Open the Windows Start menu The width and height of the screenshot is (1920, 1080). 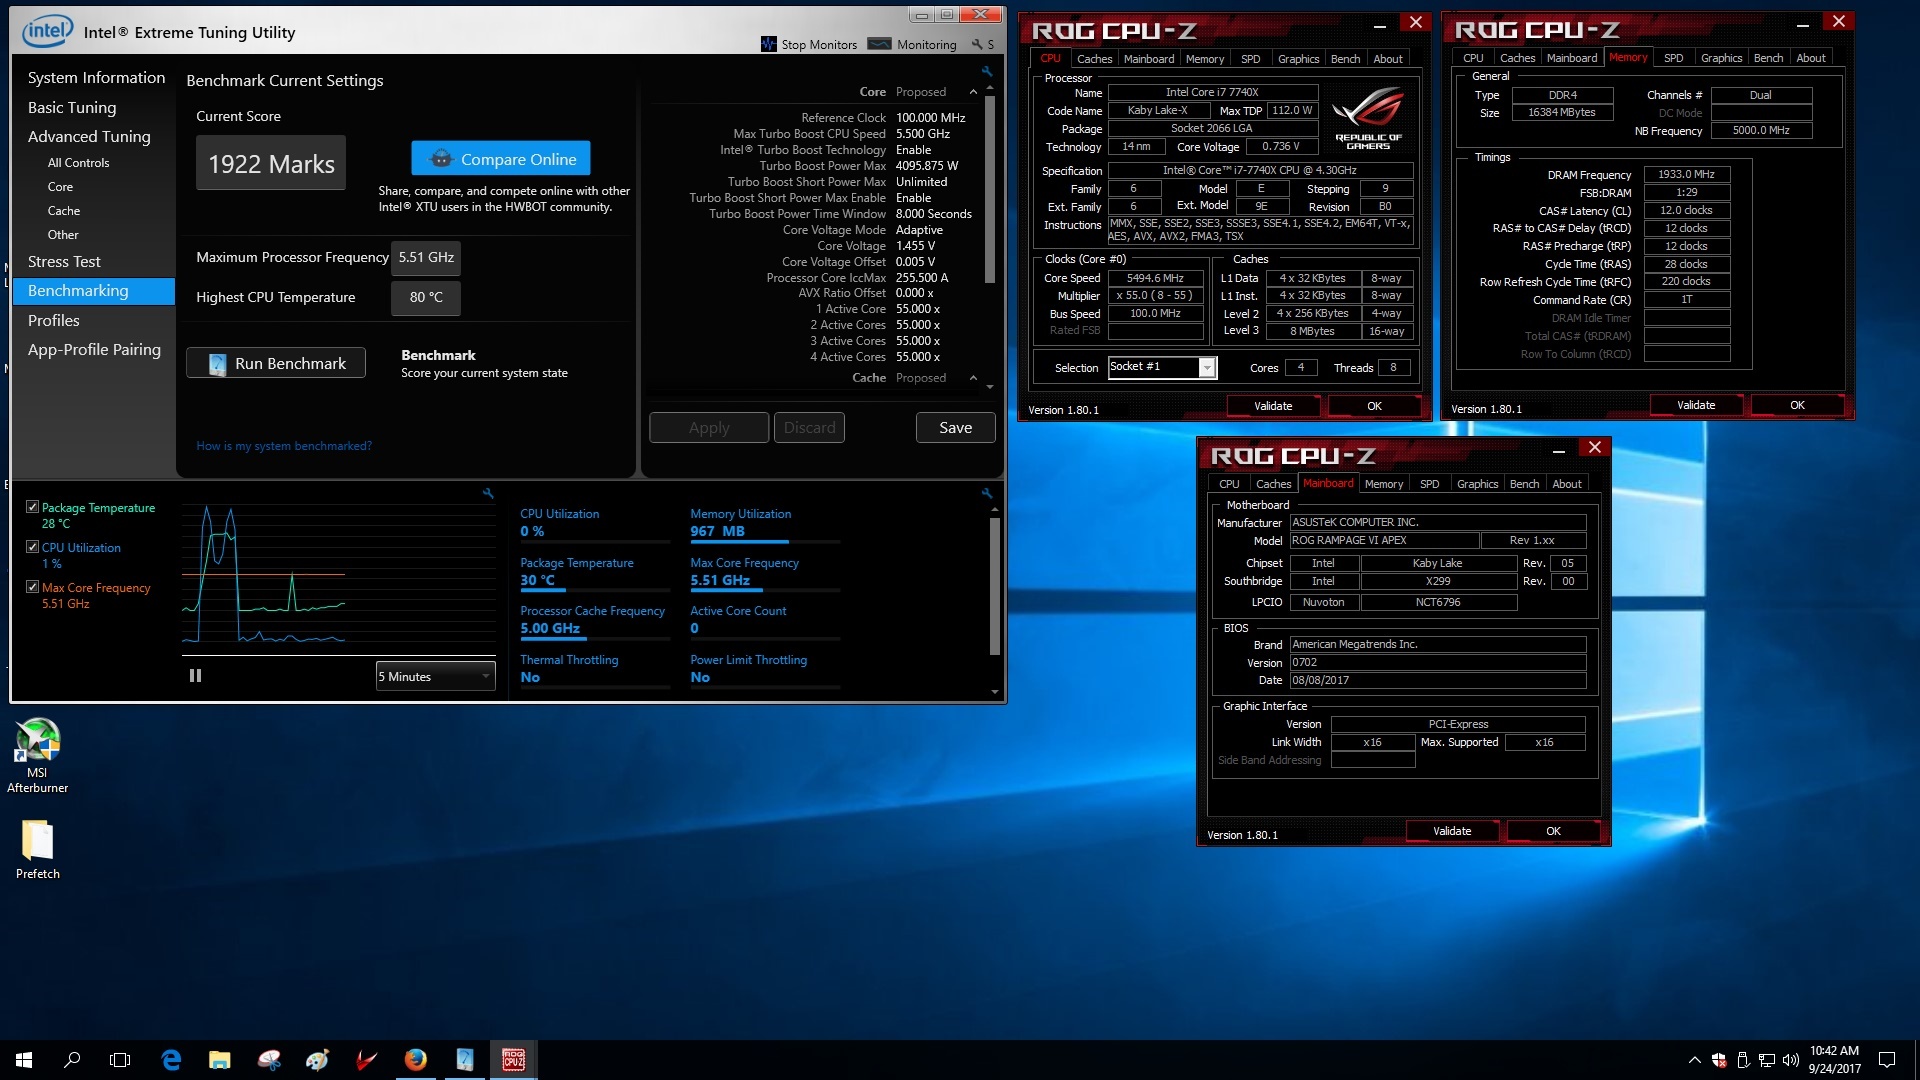[x=24, y=1060]
